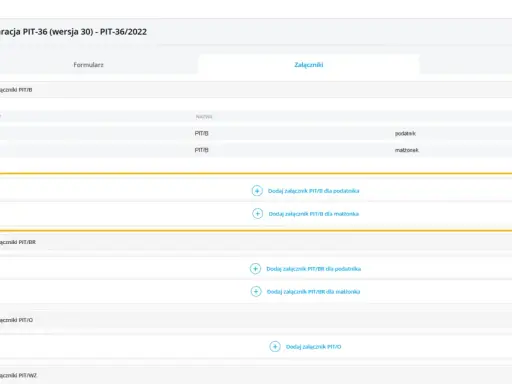Add PIT/BR attachment for małżonka link
Screen dimensions: 512x384
[313, 292]
